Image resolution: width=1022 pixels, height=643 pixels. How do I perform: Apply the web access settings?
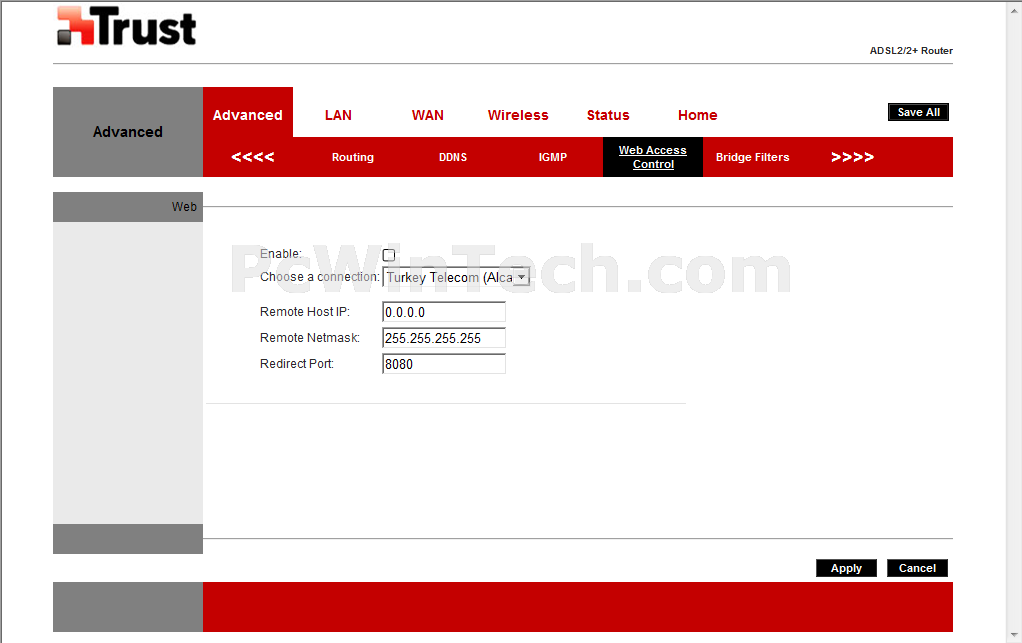[x=846, y=568]
